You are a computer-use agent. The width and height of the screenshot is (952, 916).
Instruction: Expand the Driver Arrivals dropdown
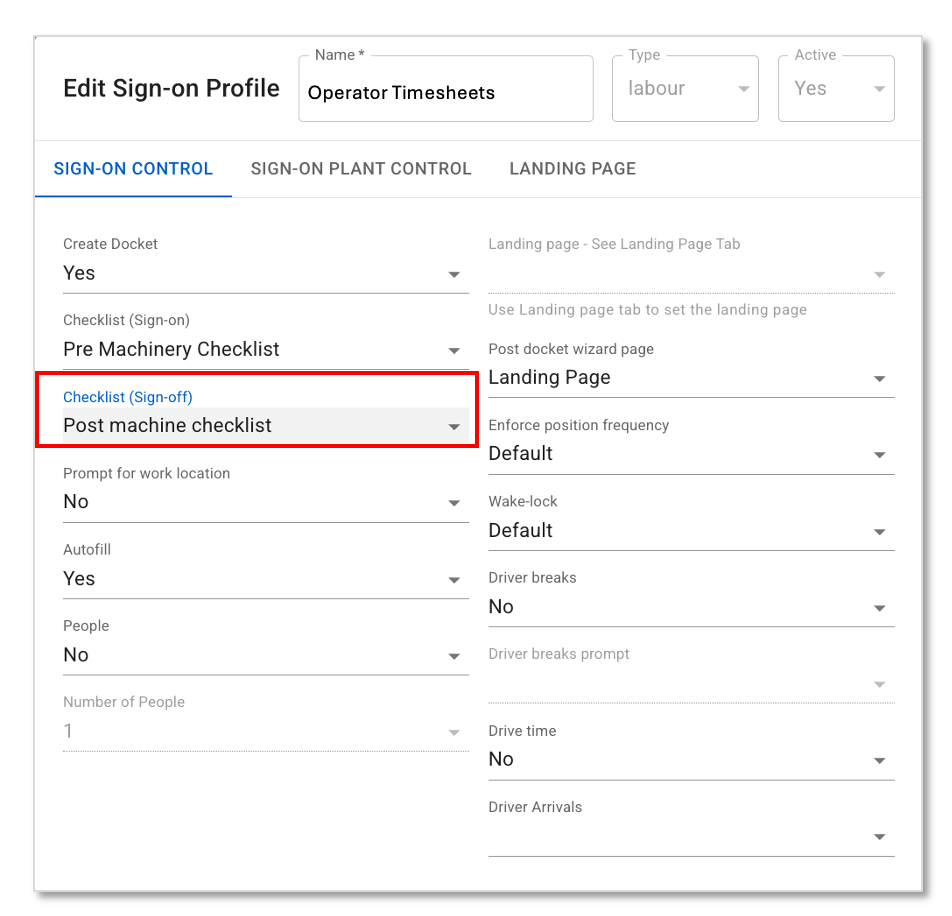pos(690,836)
